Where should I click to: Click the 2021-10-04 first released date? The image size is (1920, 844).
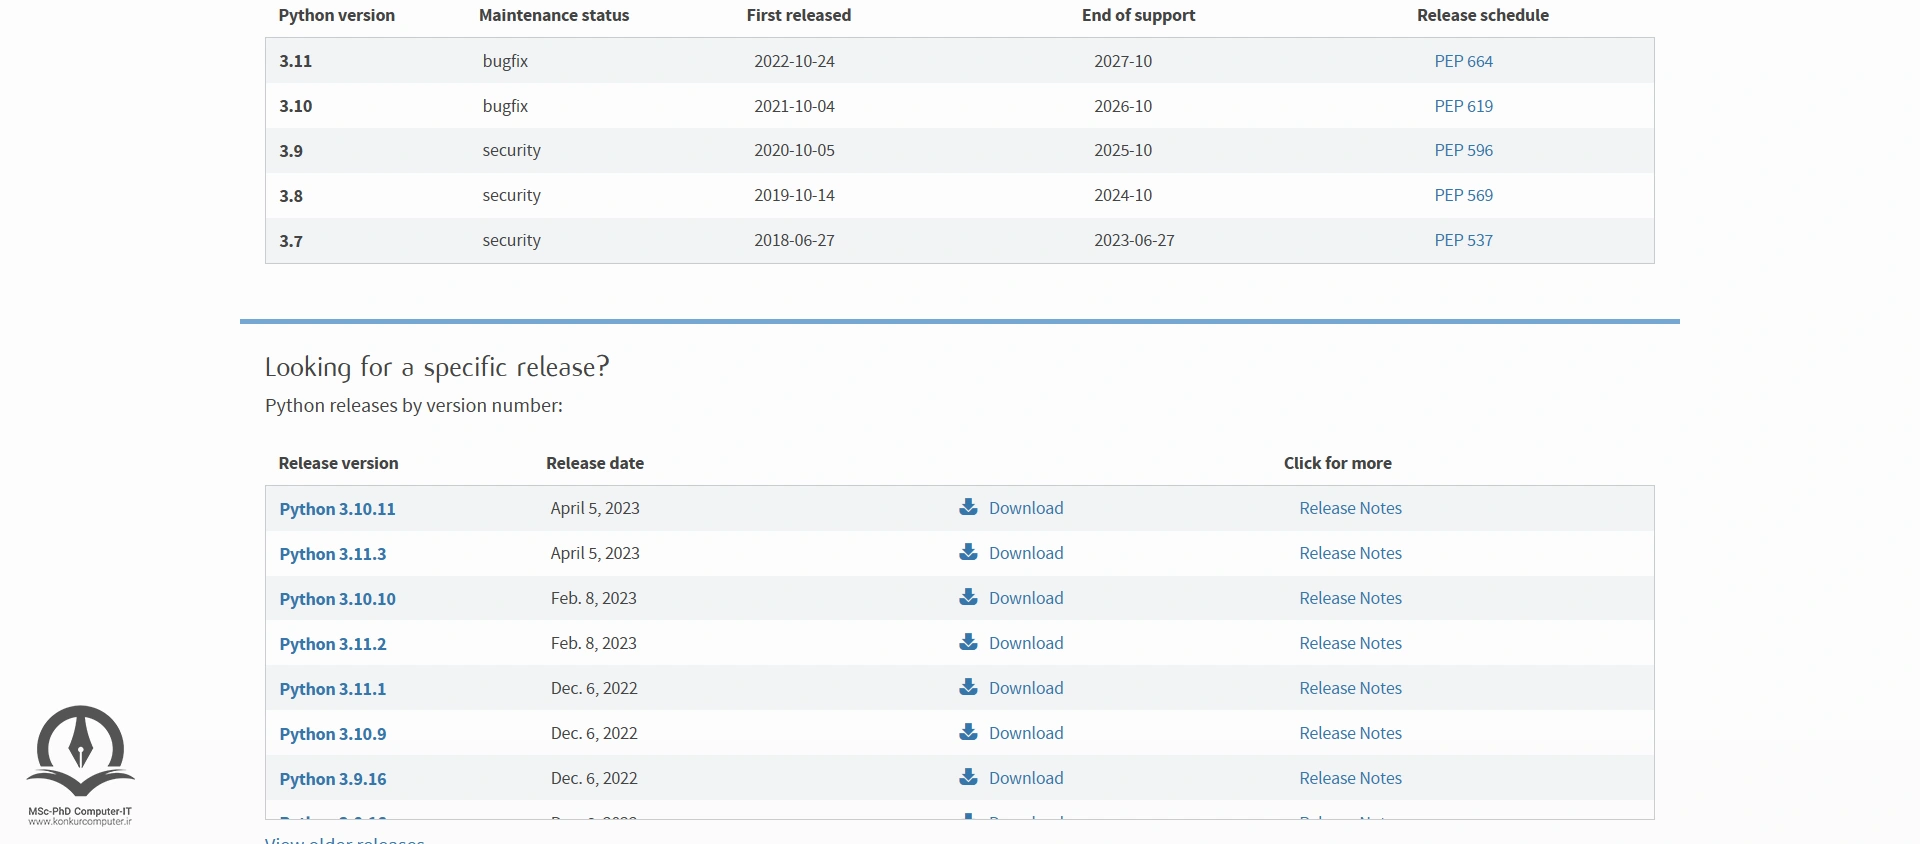click(794, 106)
